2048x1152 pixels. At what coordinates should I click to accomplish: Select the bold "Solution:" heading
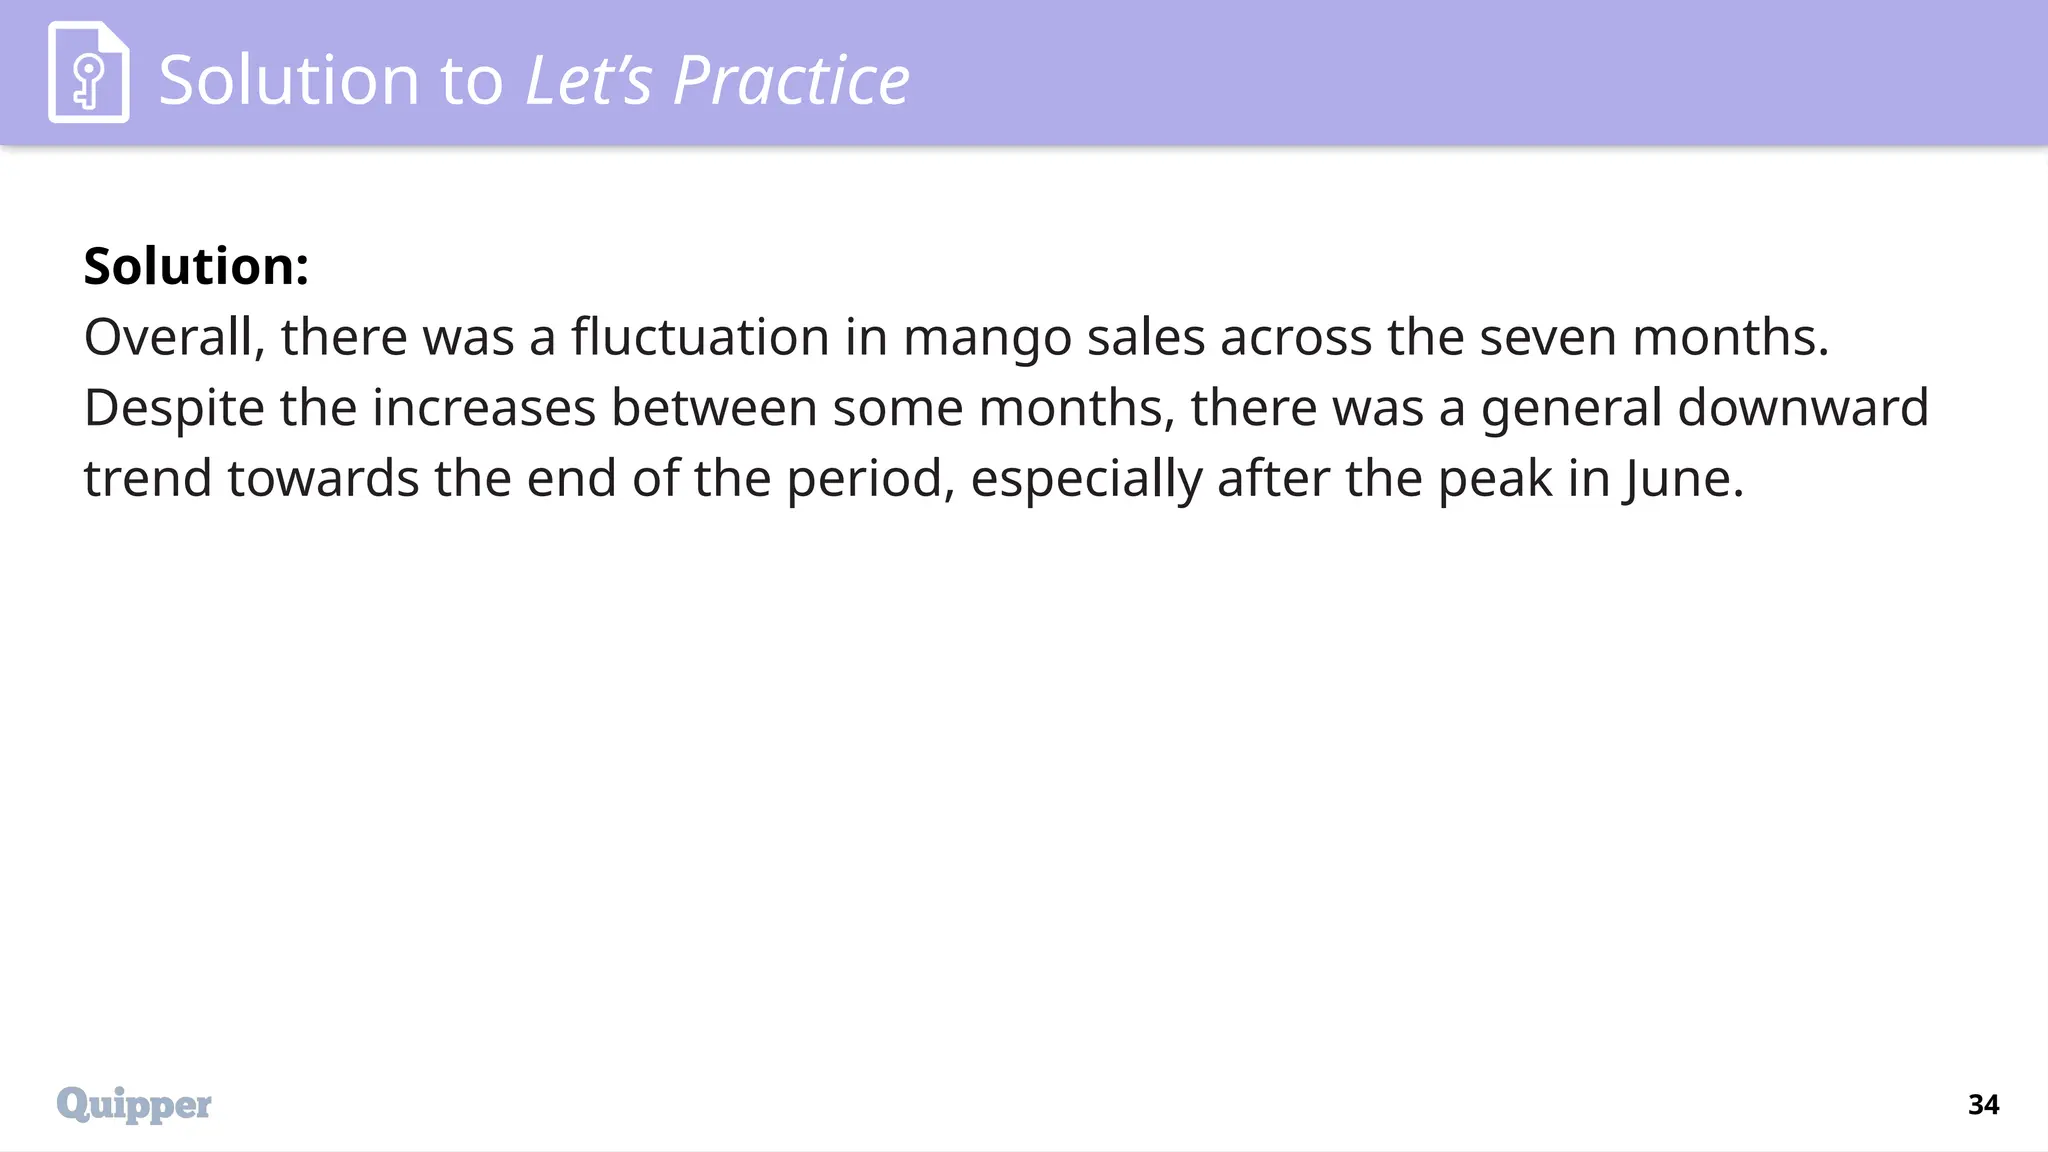pyautogui.click(x=196, y=266)
